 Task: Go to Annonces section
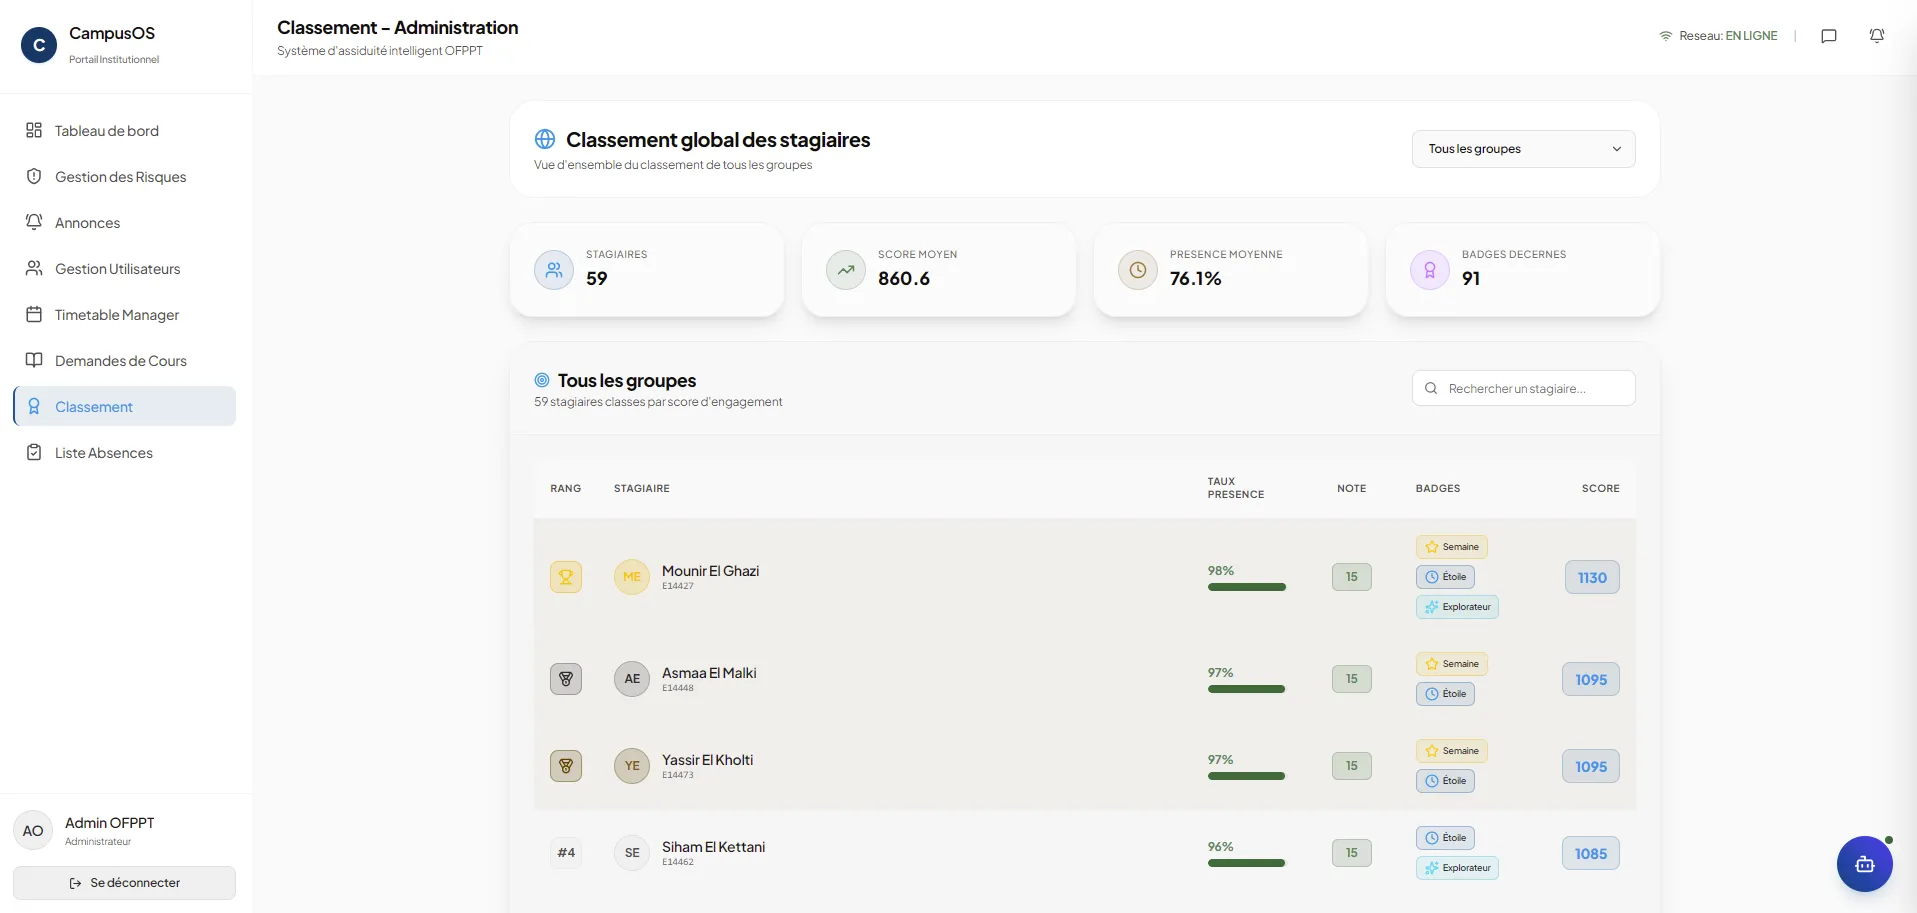click(125, 223)
